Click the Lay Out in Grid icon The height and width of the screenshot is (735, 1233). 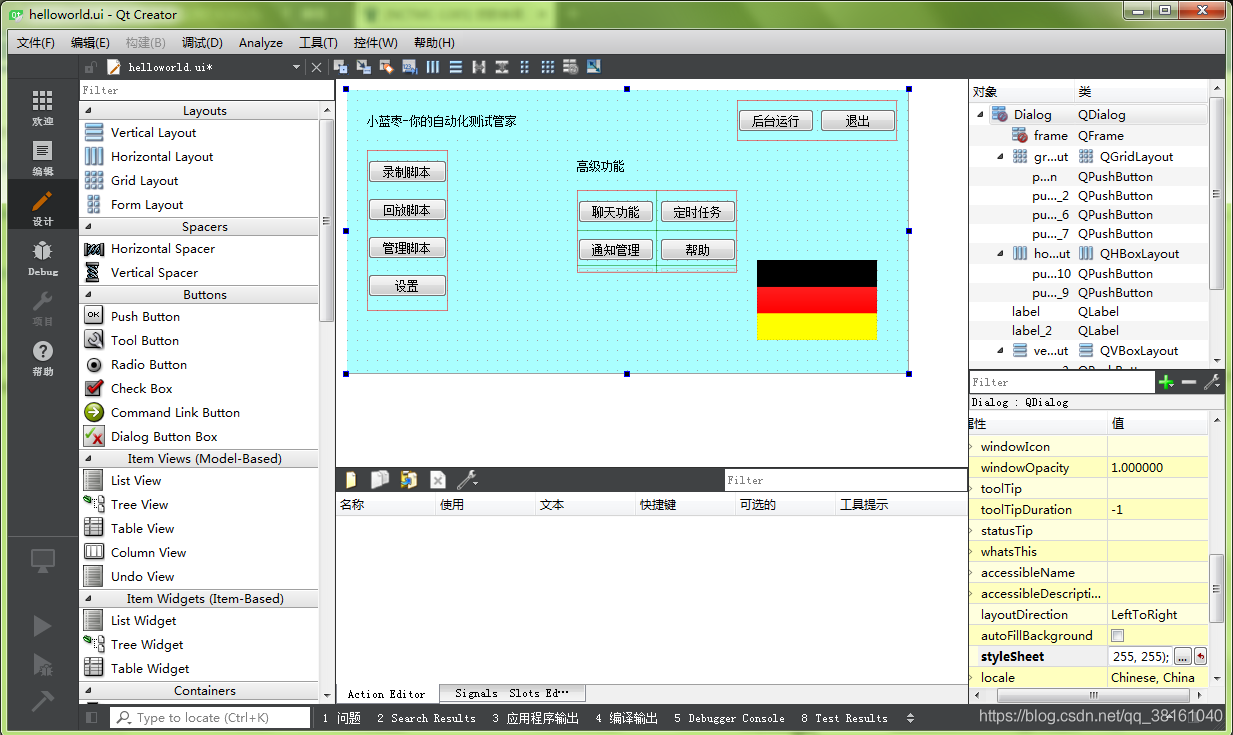click(523, 66)
